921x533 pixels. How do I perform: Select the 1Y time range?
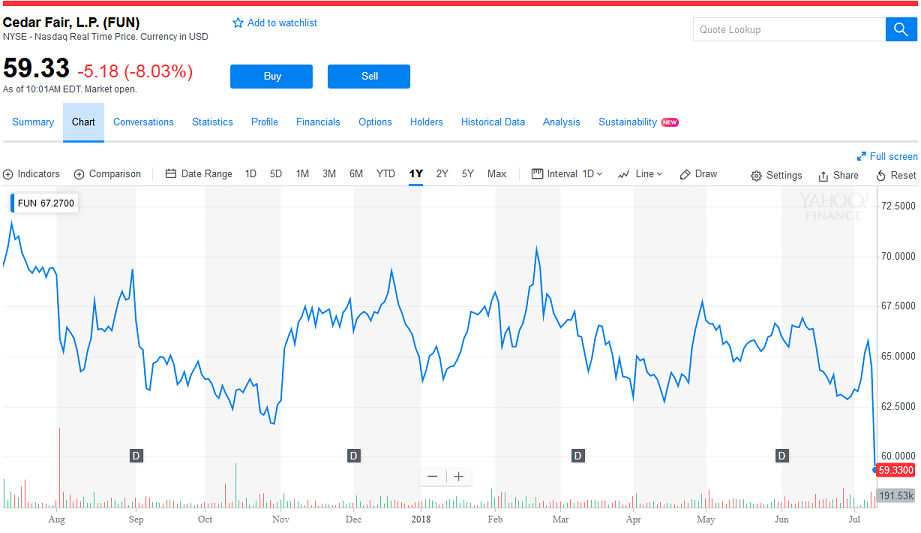(x=416, y=174)
